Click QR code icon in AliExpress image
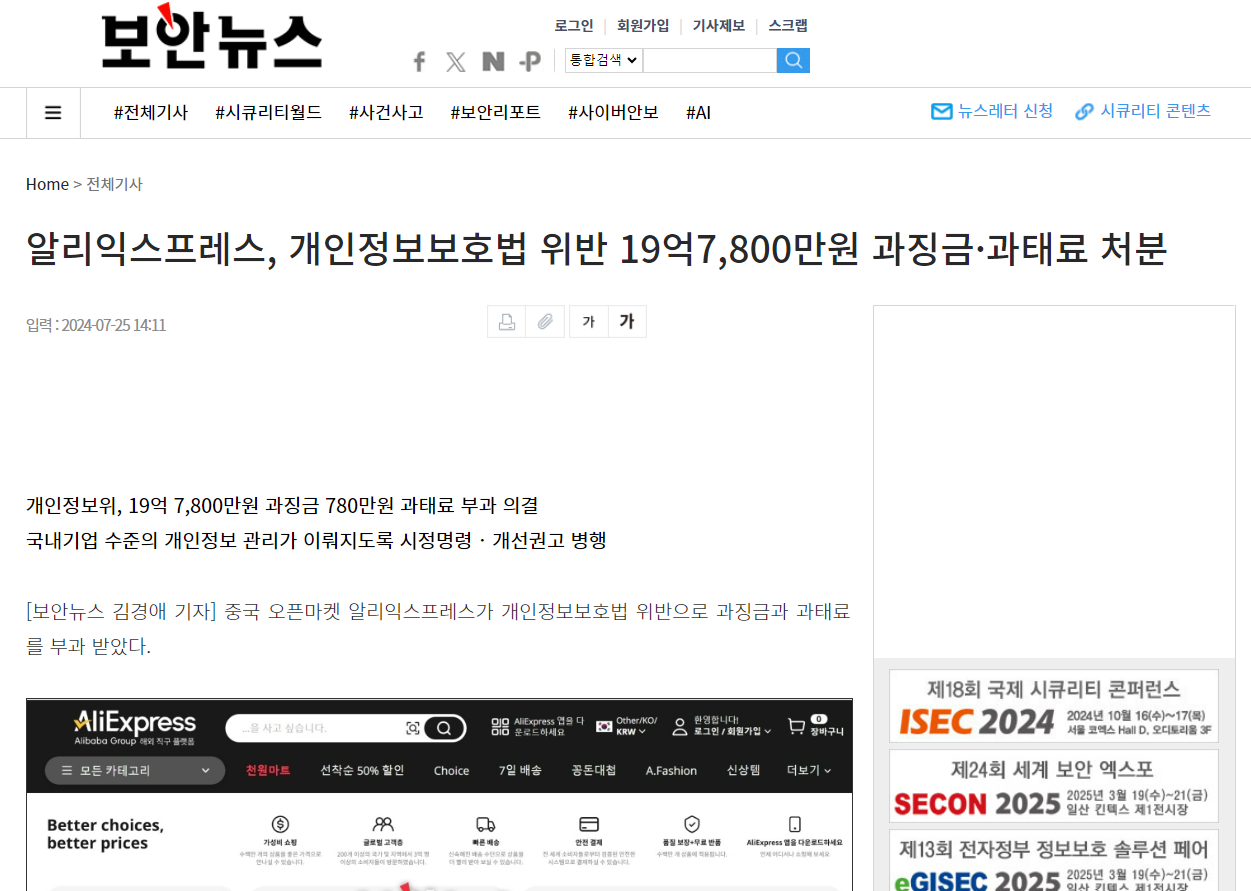The height and width of the screenshot is (891, 1251). click(500, 727)
